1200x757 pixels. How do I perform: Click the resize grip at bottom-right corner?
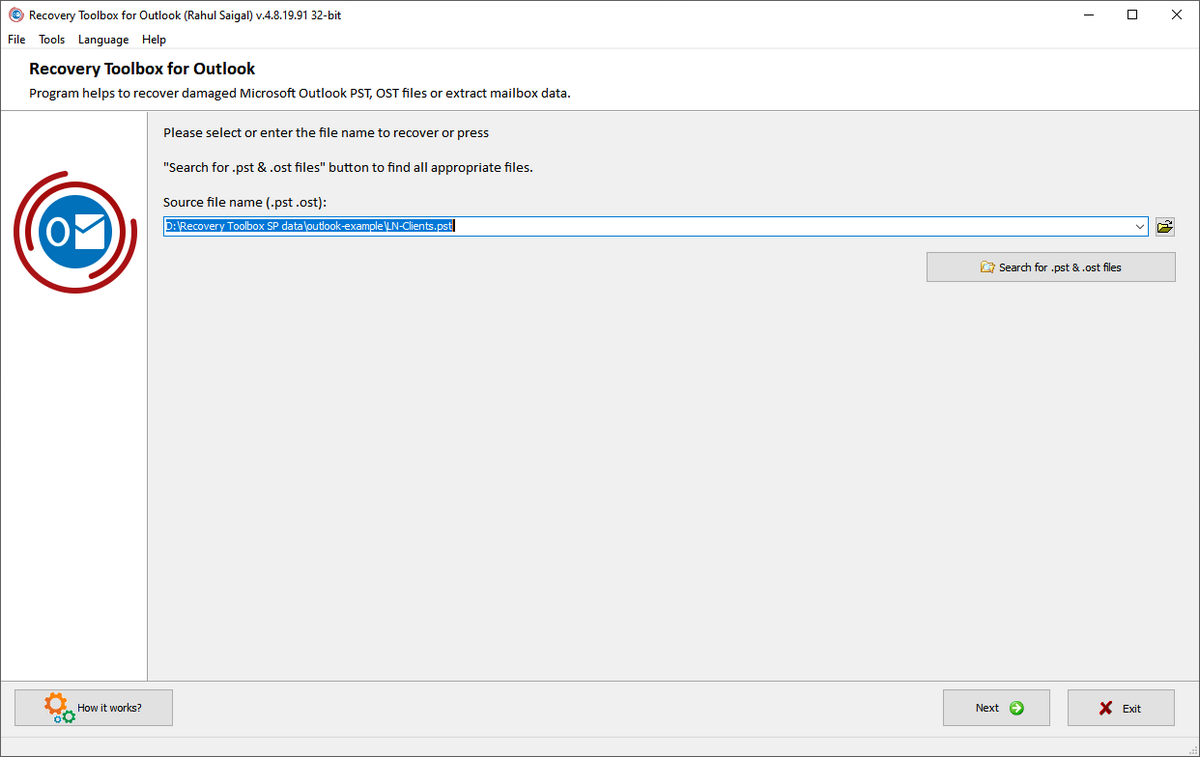click(x=1192, y=750)
